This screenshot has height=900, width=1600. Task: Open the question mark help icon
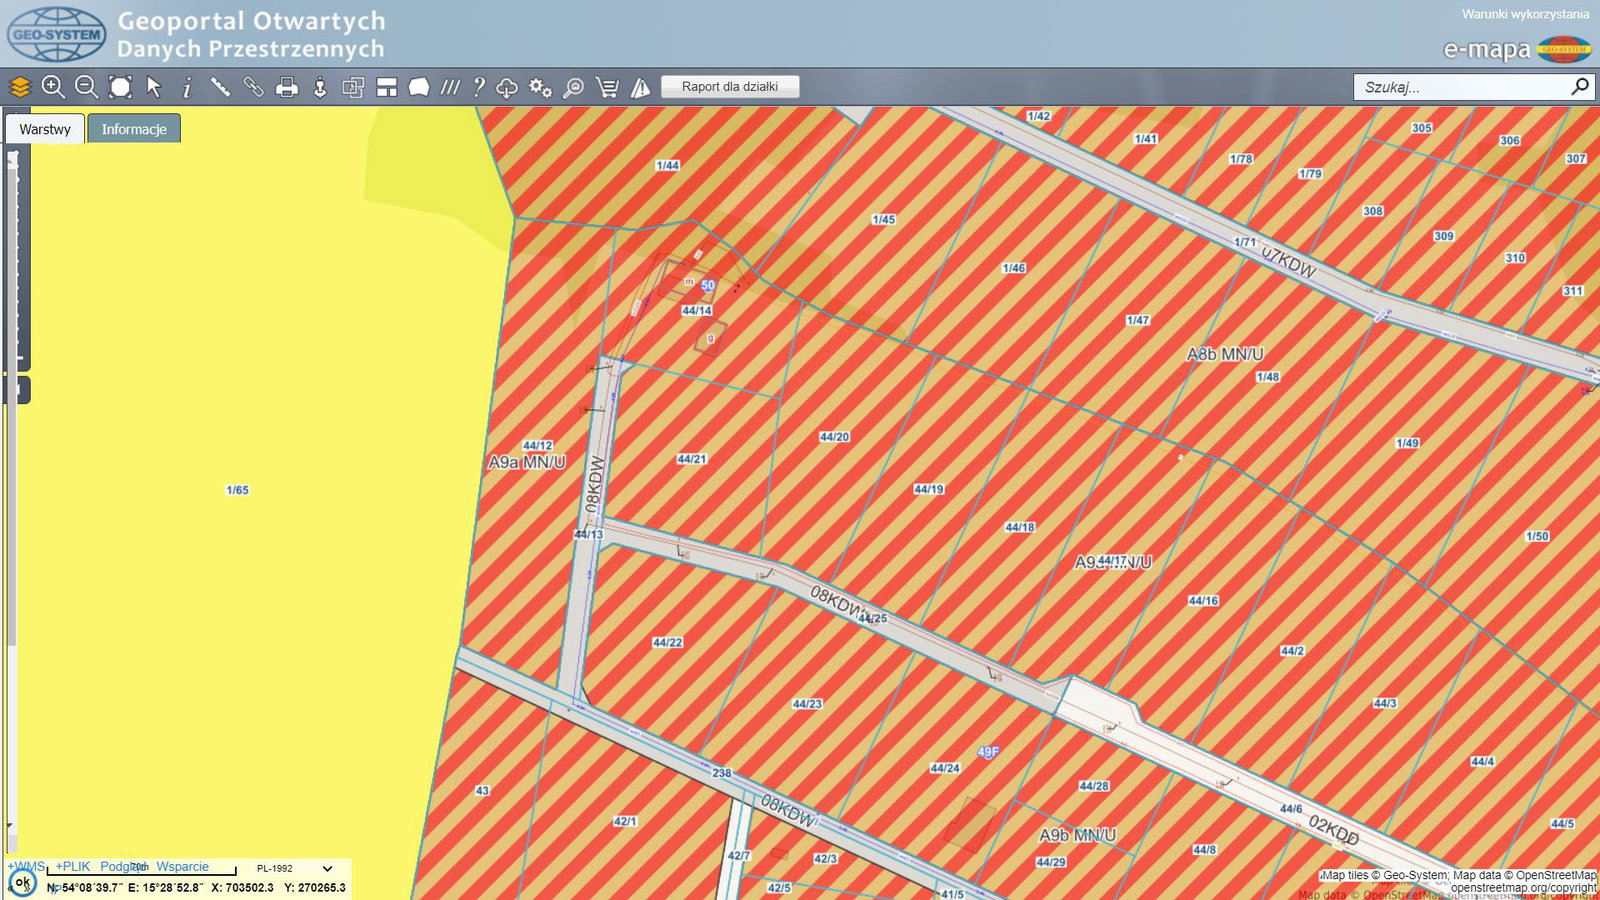[479, 87]
